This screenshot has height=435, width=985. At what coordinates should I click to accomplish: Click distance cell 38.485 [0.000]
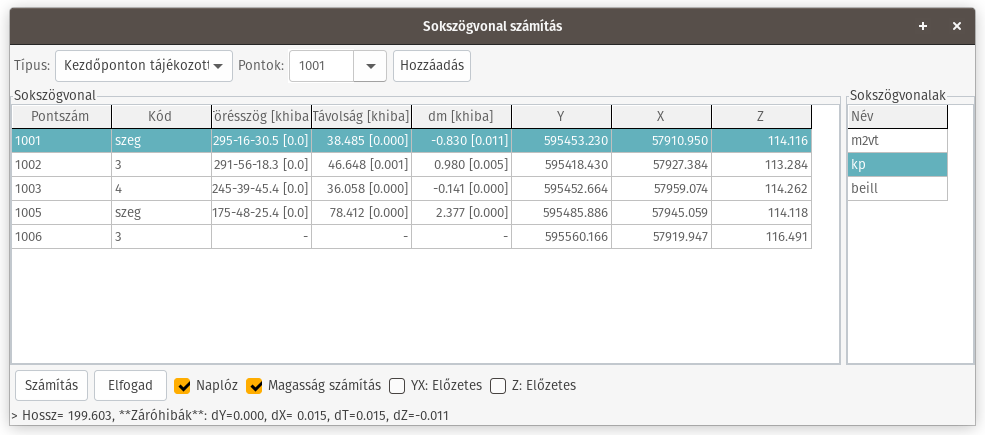(361, 141)
